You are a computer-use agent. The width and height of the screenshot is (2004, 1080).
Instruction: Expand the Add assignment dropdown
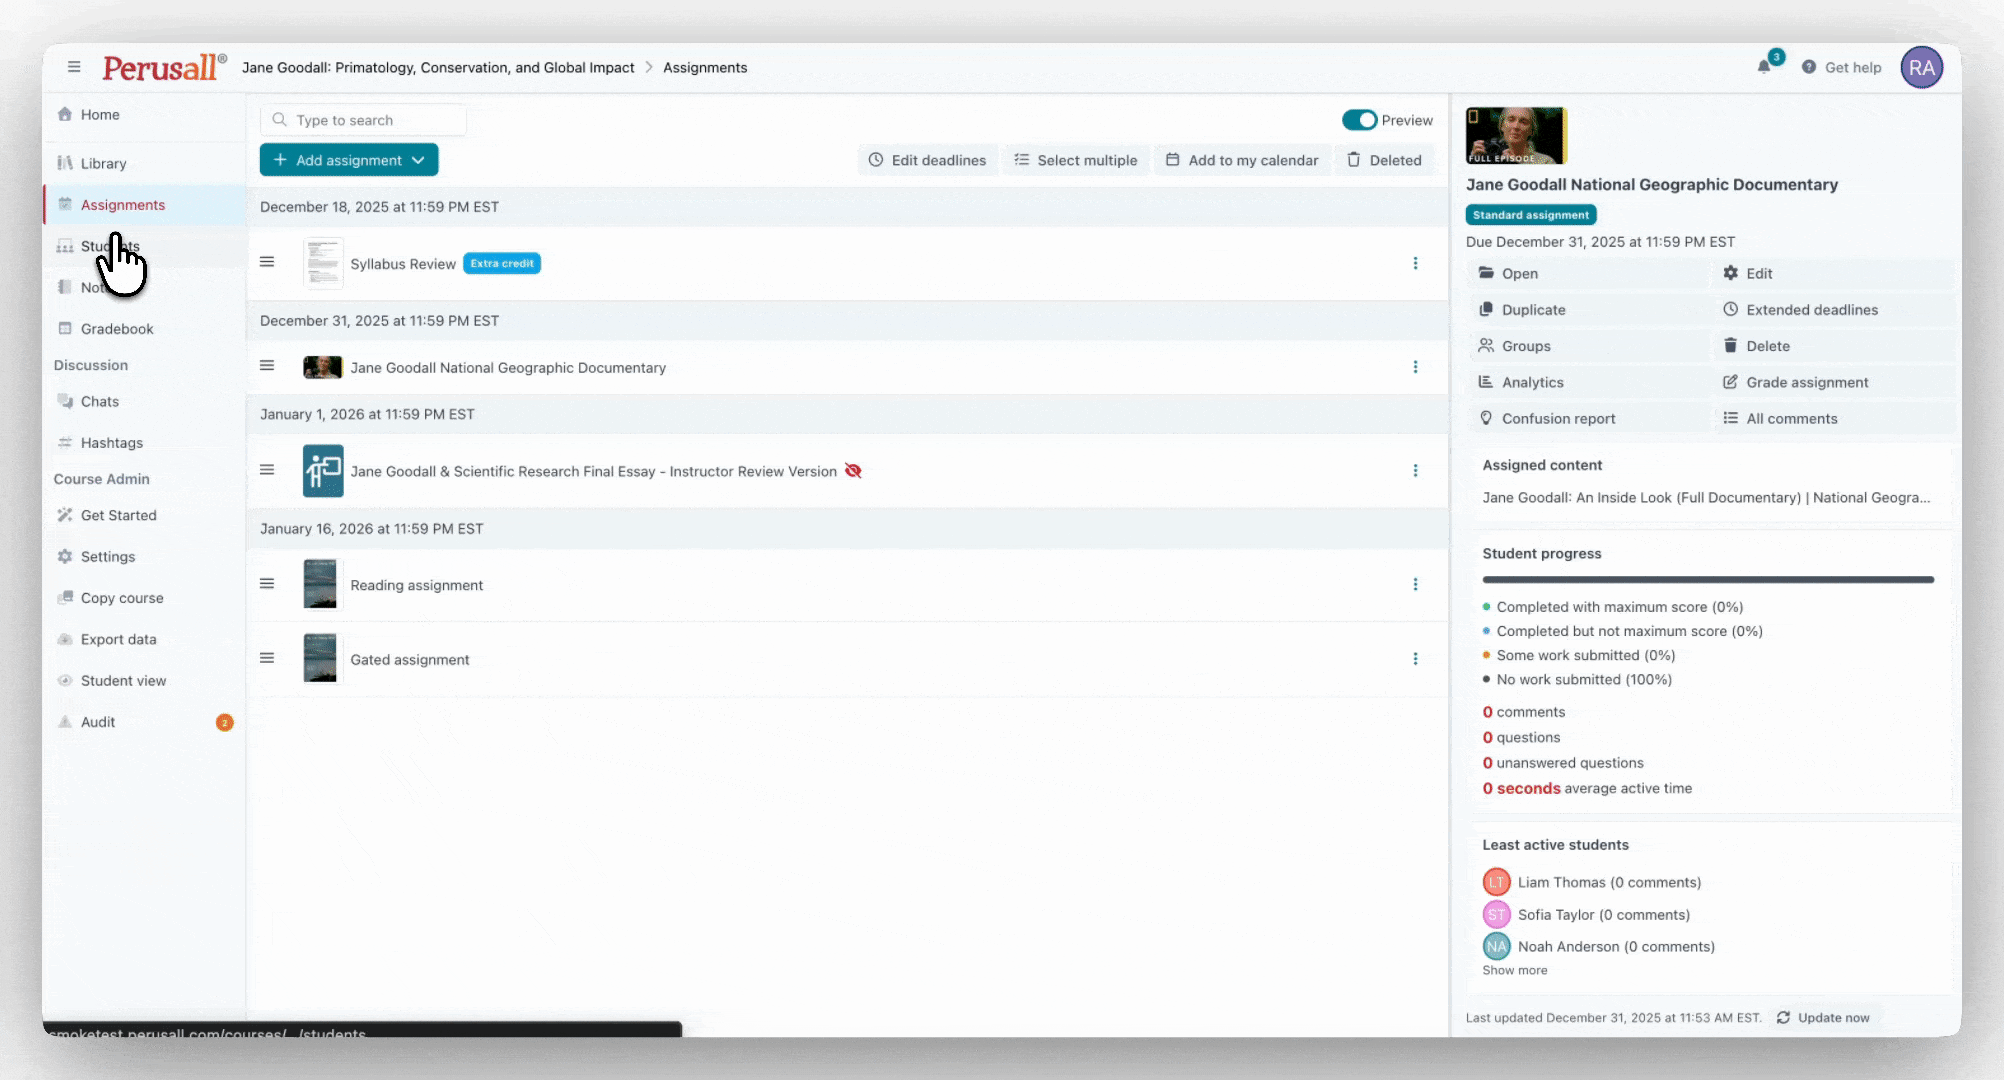click(x=349, y=160)
